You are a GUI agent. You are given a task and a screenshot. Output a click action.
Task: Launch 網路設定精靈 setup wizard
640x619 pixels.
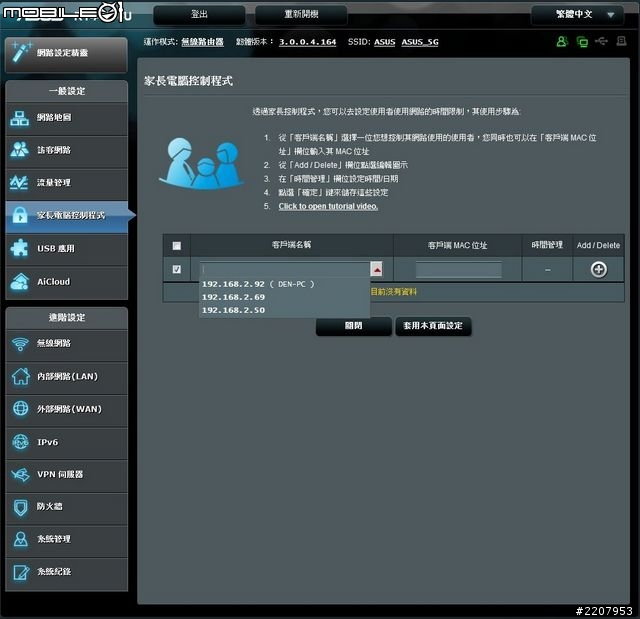coord(66,54)
